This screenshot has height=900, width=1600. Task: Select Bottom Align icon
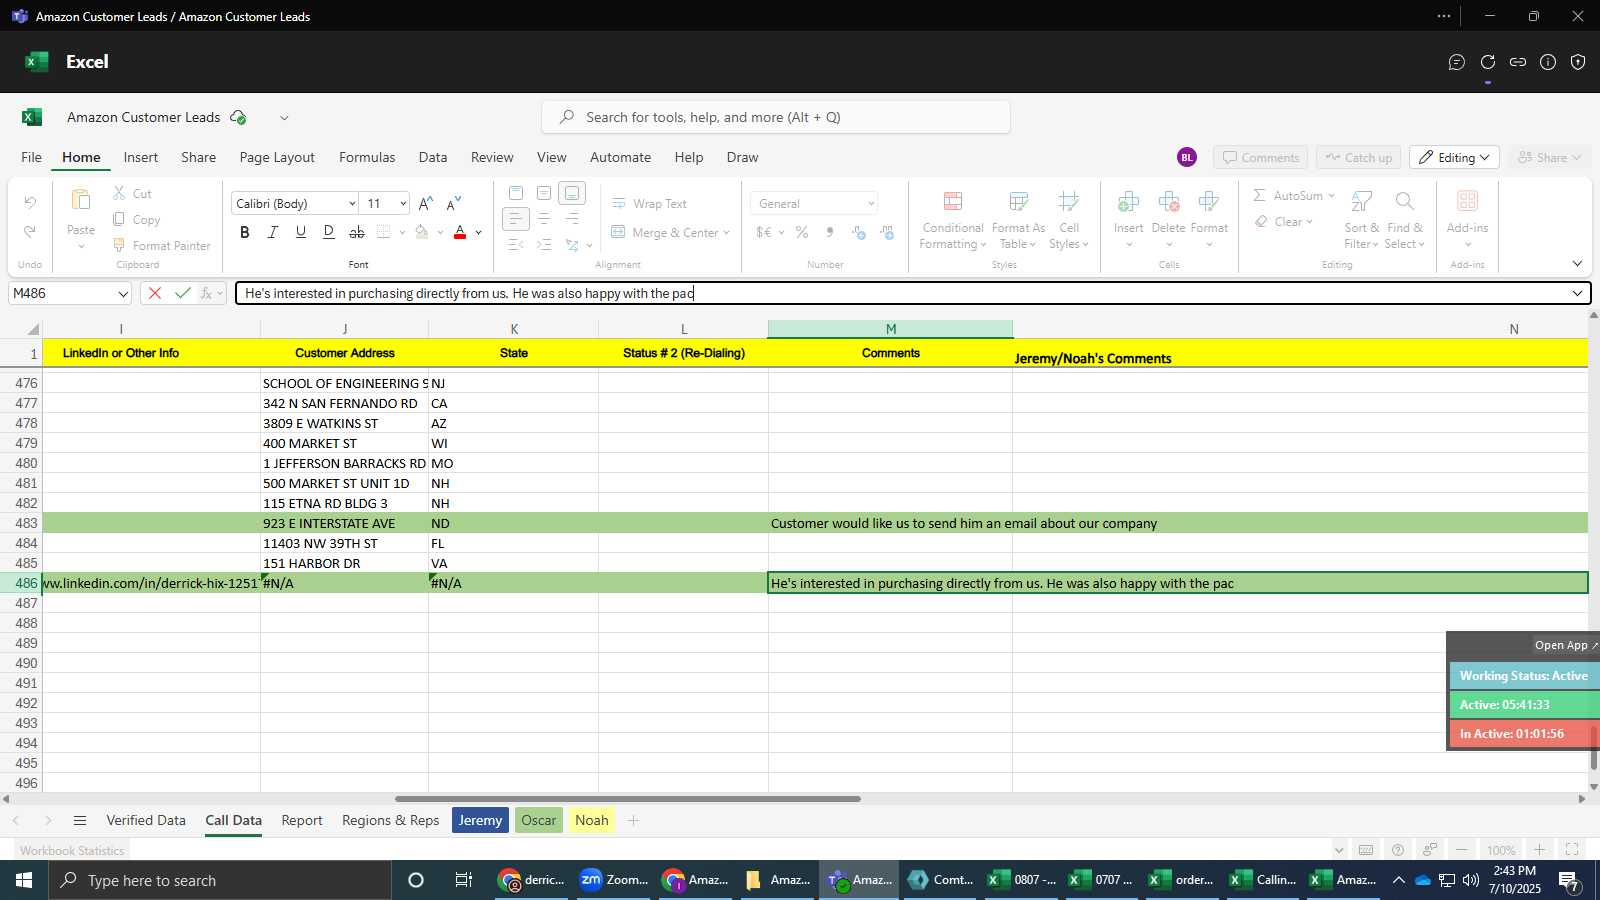pyautogui.click(x=572, y=193)
